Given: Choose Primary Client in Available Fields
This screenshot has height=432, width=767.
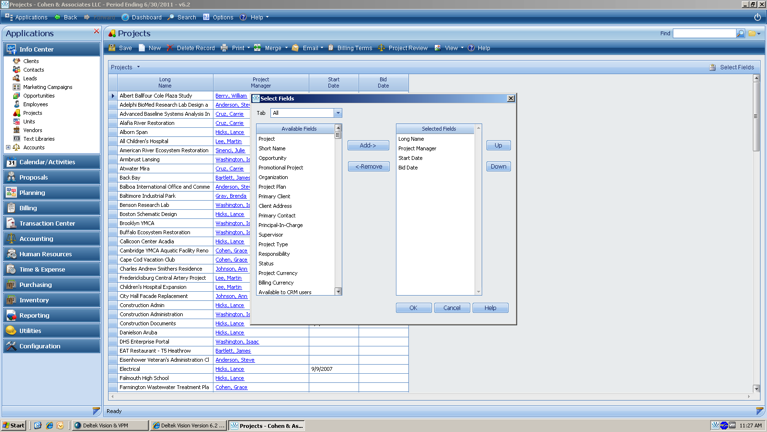Looking at the screenshot, I should coord(274,196).
